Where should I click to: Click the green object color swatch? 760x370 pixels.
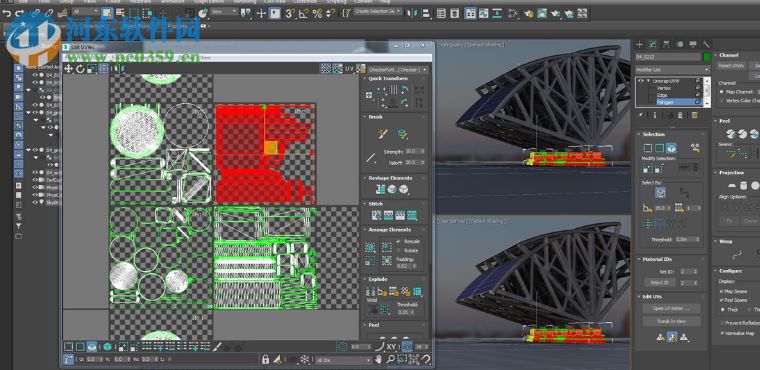coord(707,57)
